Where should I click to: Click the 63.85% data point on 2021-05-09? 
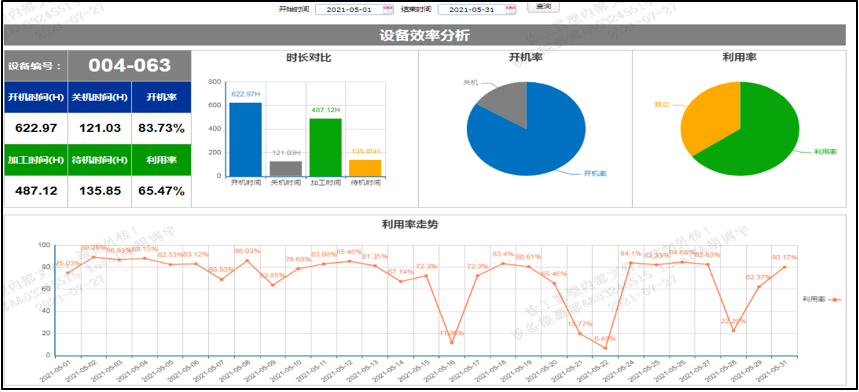pyautogui.click(x=272, y=285)
